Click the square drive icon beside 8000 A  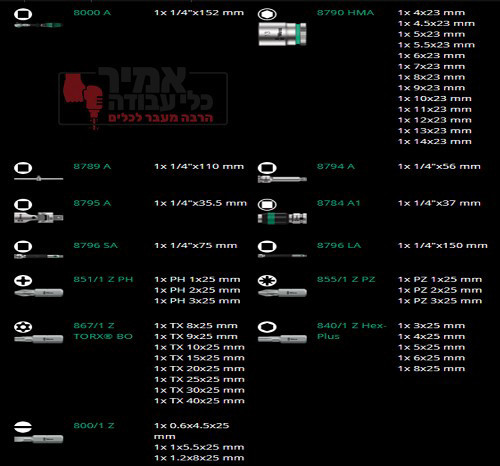click(23, 14)
